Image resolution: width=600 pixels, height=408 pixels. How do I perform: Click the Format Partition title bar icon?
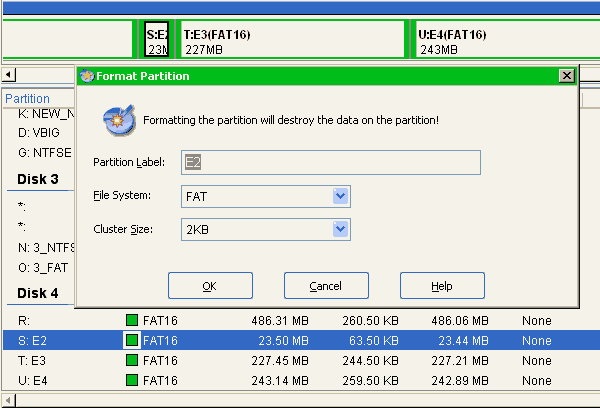tap(87, 76)
